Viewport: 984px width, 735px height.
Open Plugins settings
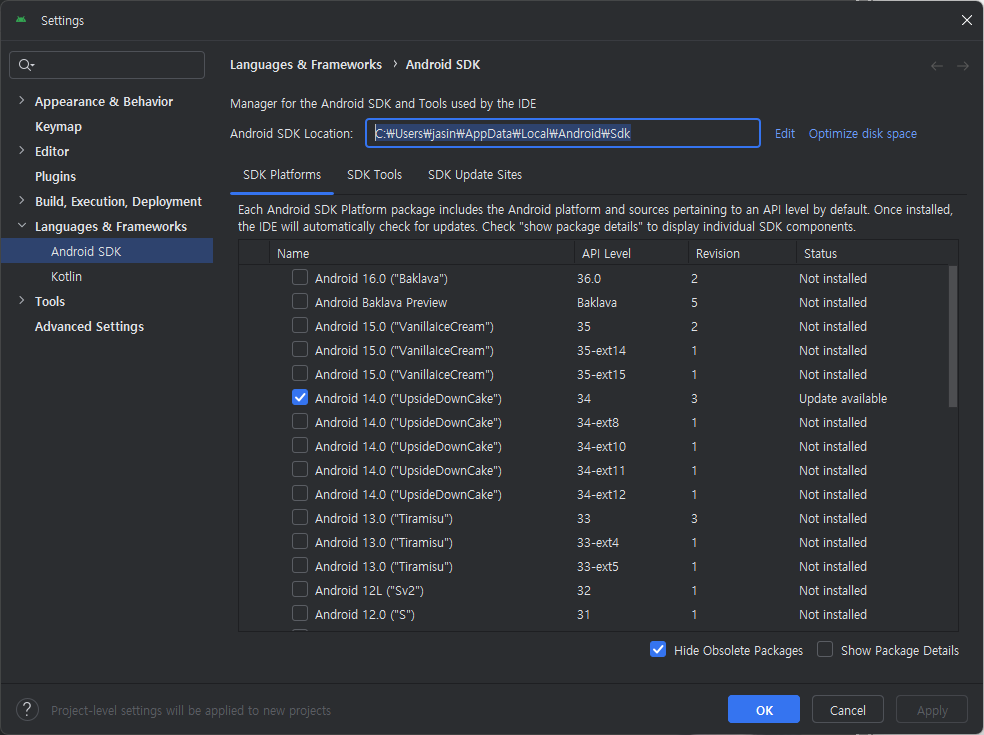point(55,176)
